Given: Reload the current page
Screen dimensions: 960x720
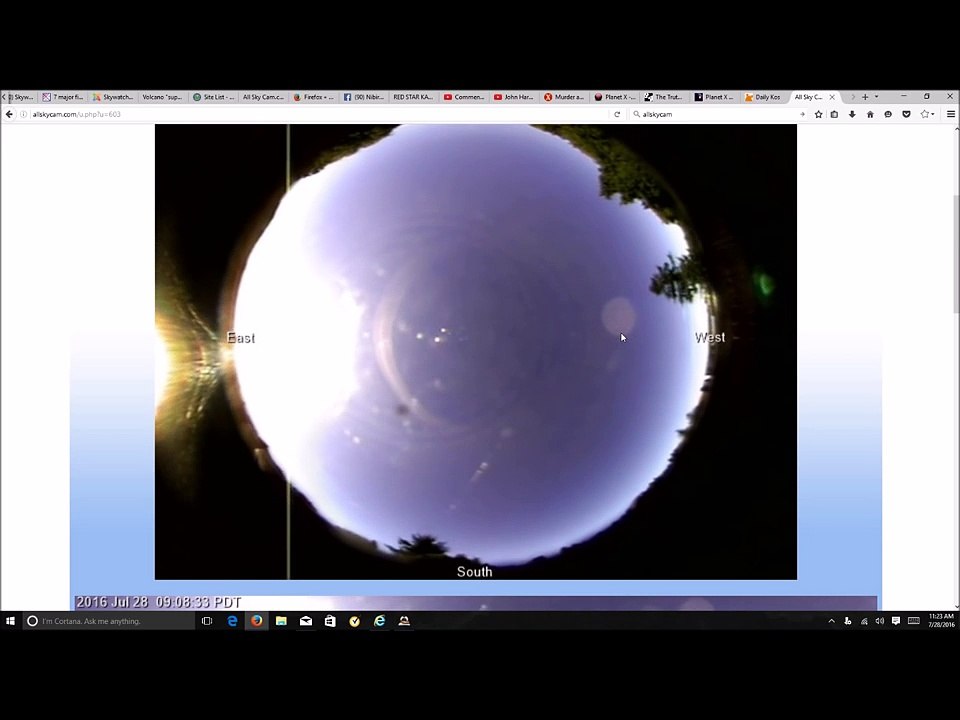Looking at the screenshot, I should (617, 114).
